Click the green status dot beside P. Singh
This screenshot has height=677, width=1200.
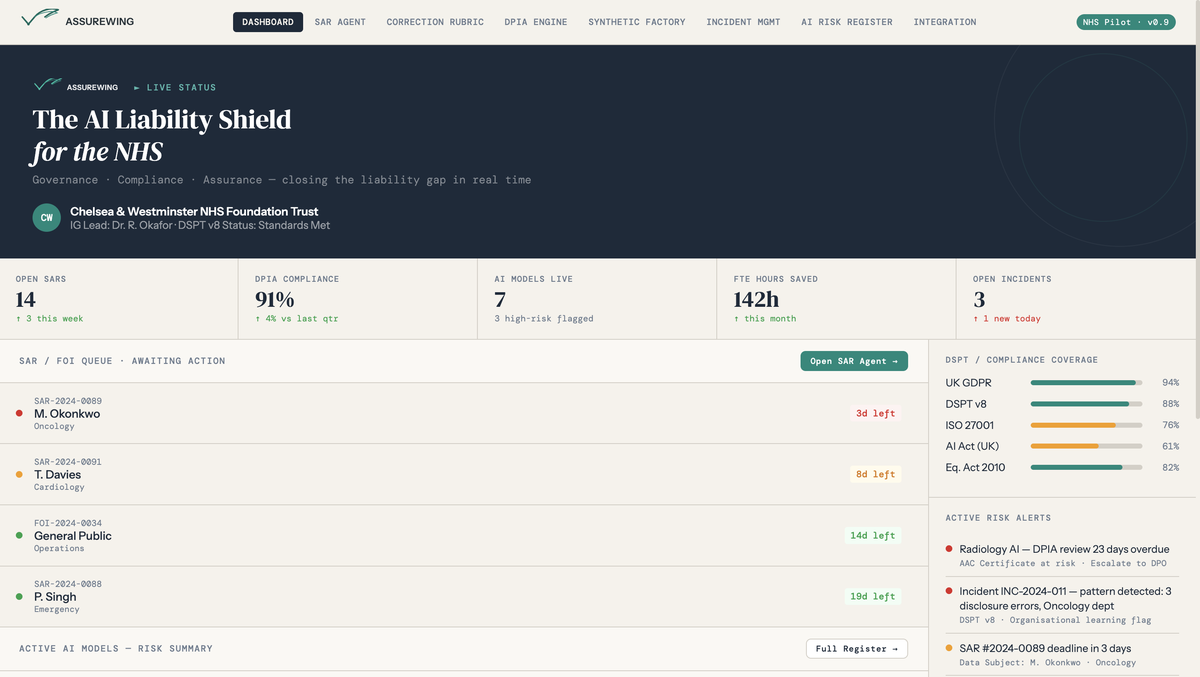pos(19,597)
